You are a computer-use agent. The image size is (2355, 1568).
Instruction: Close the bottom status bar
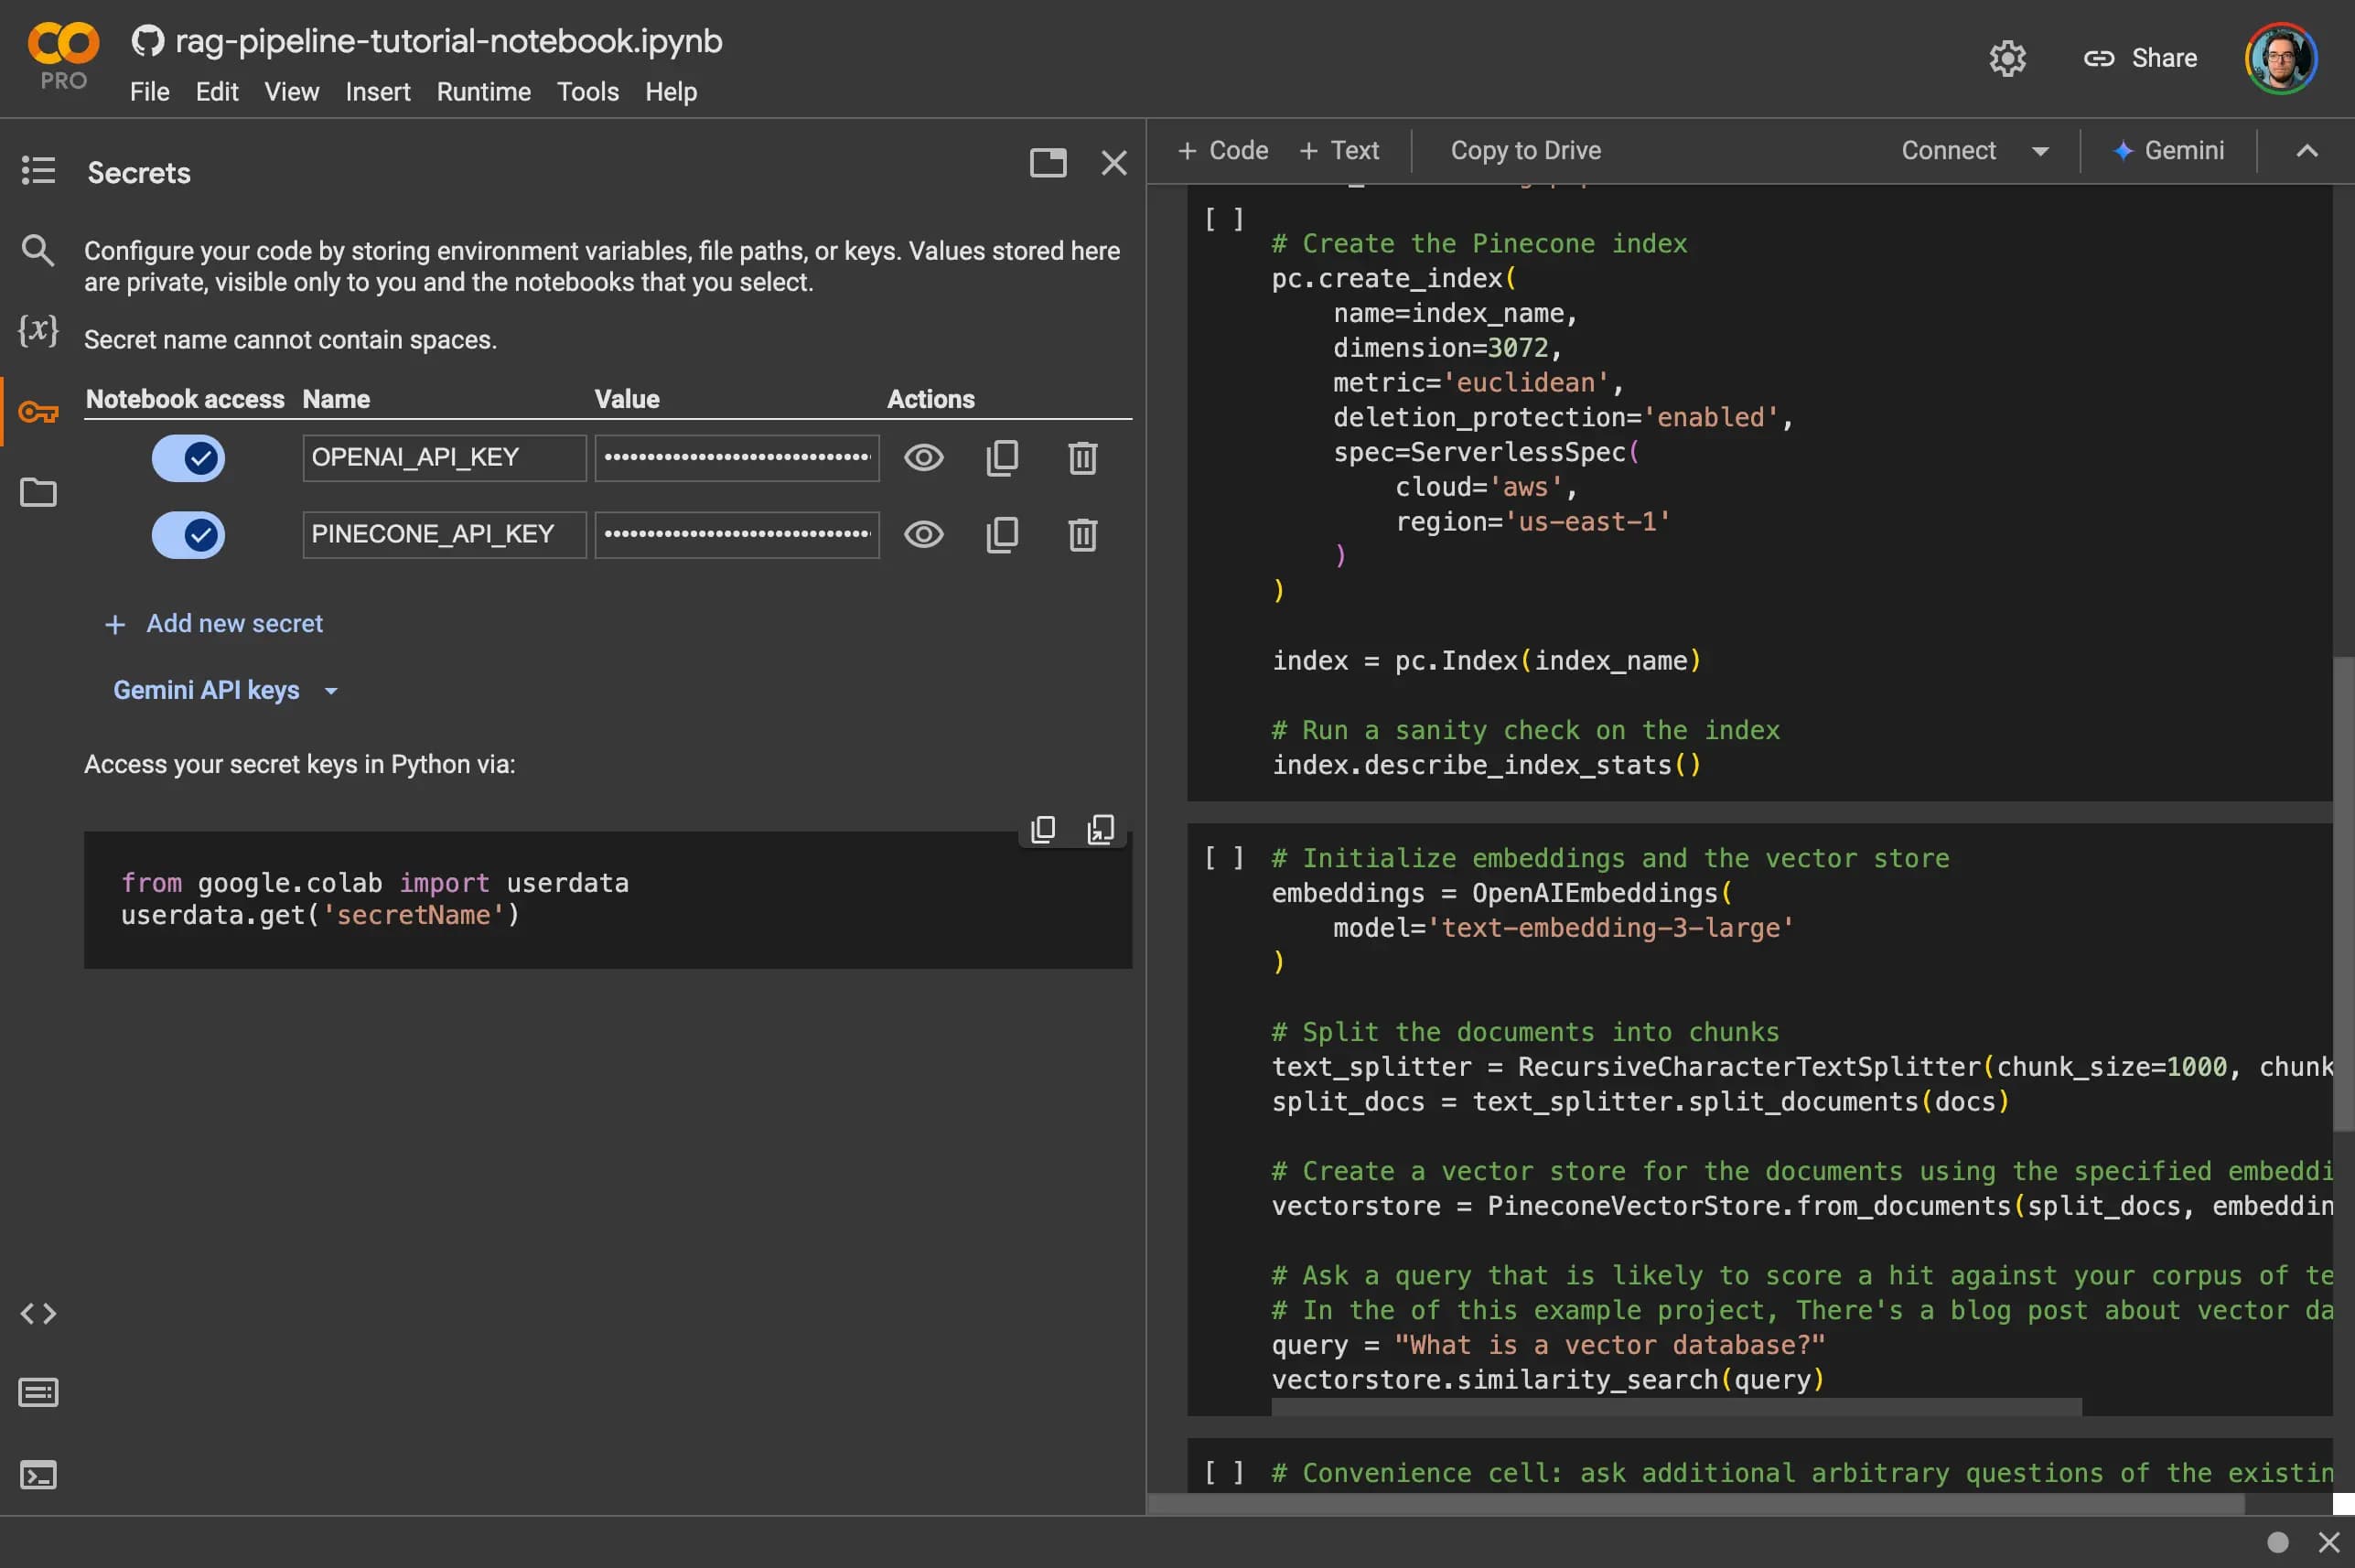tap(2328, 1542)
